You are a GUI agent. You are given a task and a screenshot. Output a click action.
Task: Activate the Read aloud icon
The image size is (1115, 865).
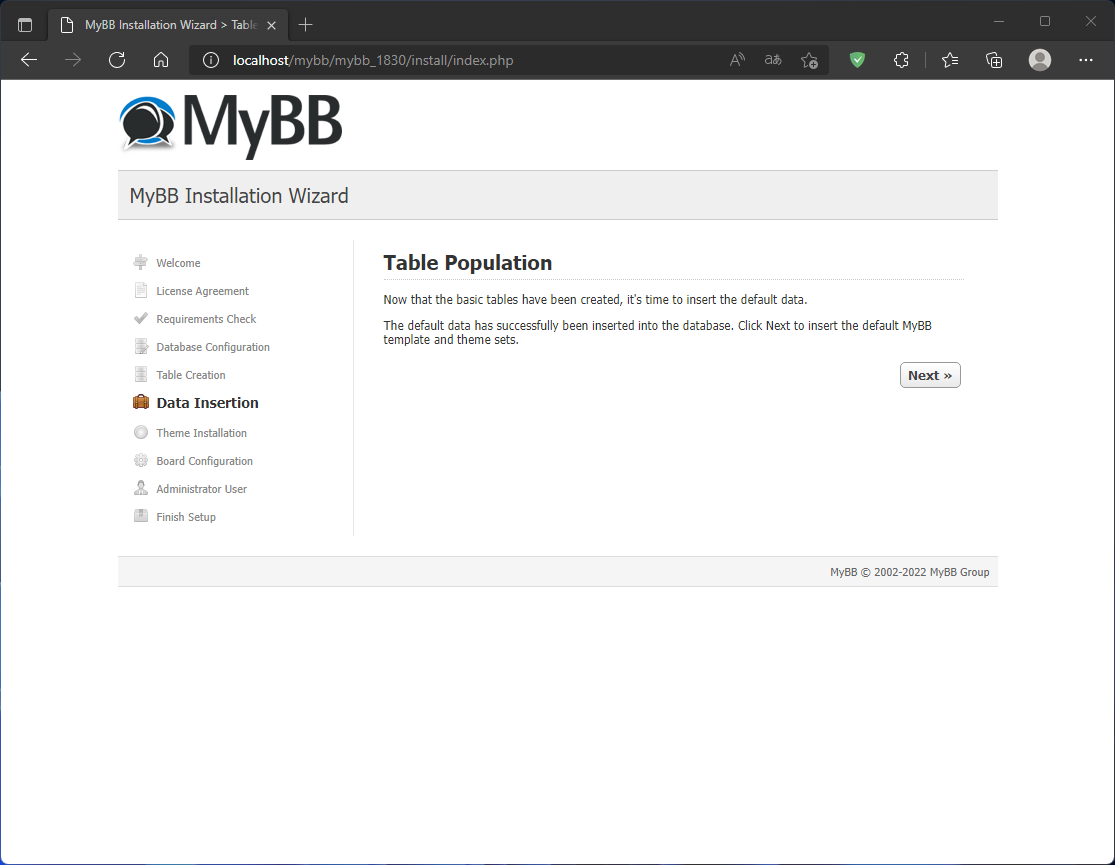coord(737,60)
